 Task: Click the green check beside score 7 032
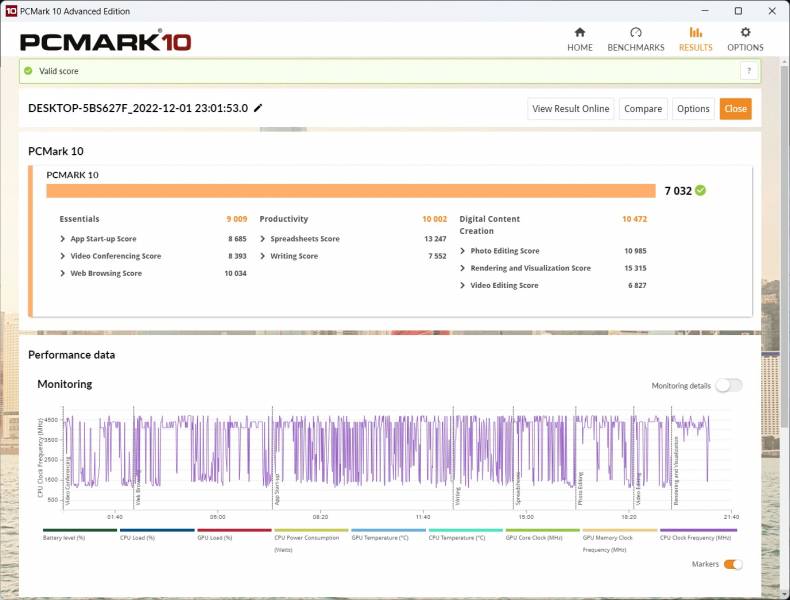click(x=700, y=190)
